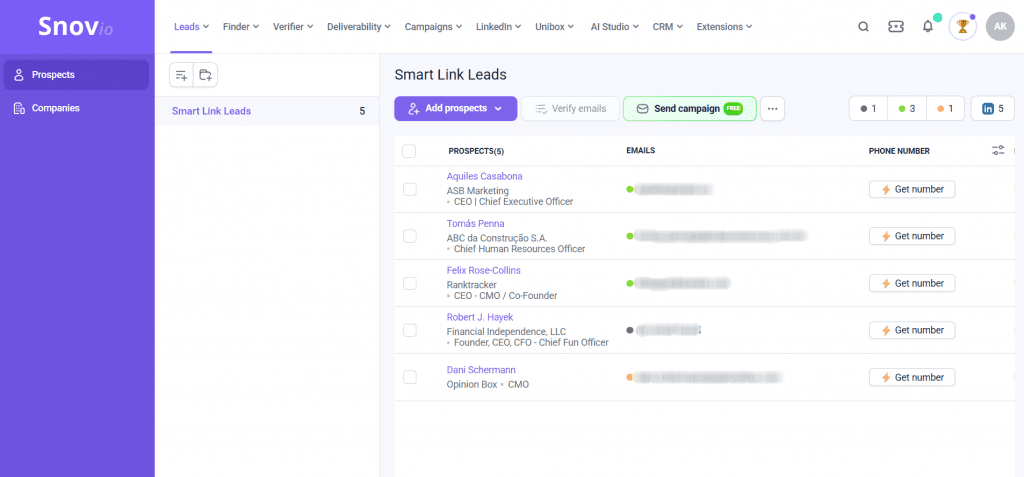The image size is (1024, 477).
Task: Click the Snov.io logo
Action: point(75,27)
